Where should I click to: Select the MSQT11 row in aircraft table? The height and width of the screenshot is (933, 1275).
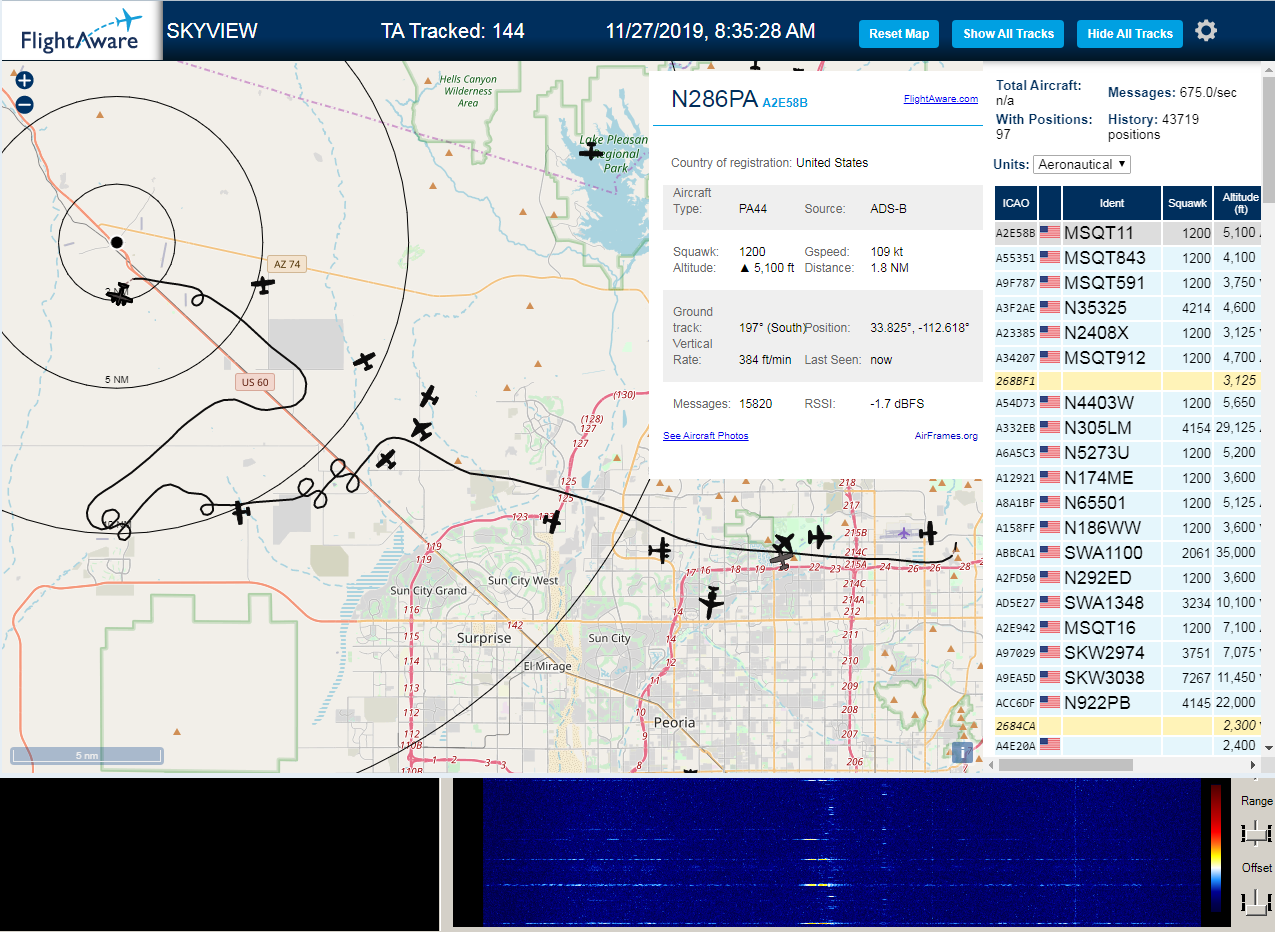(1129, 232)
